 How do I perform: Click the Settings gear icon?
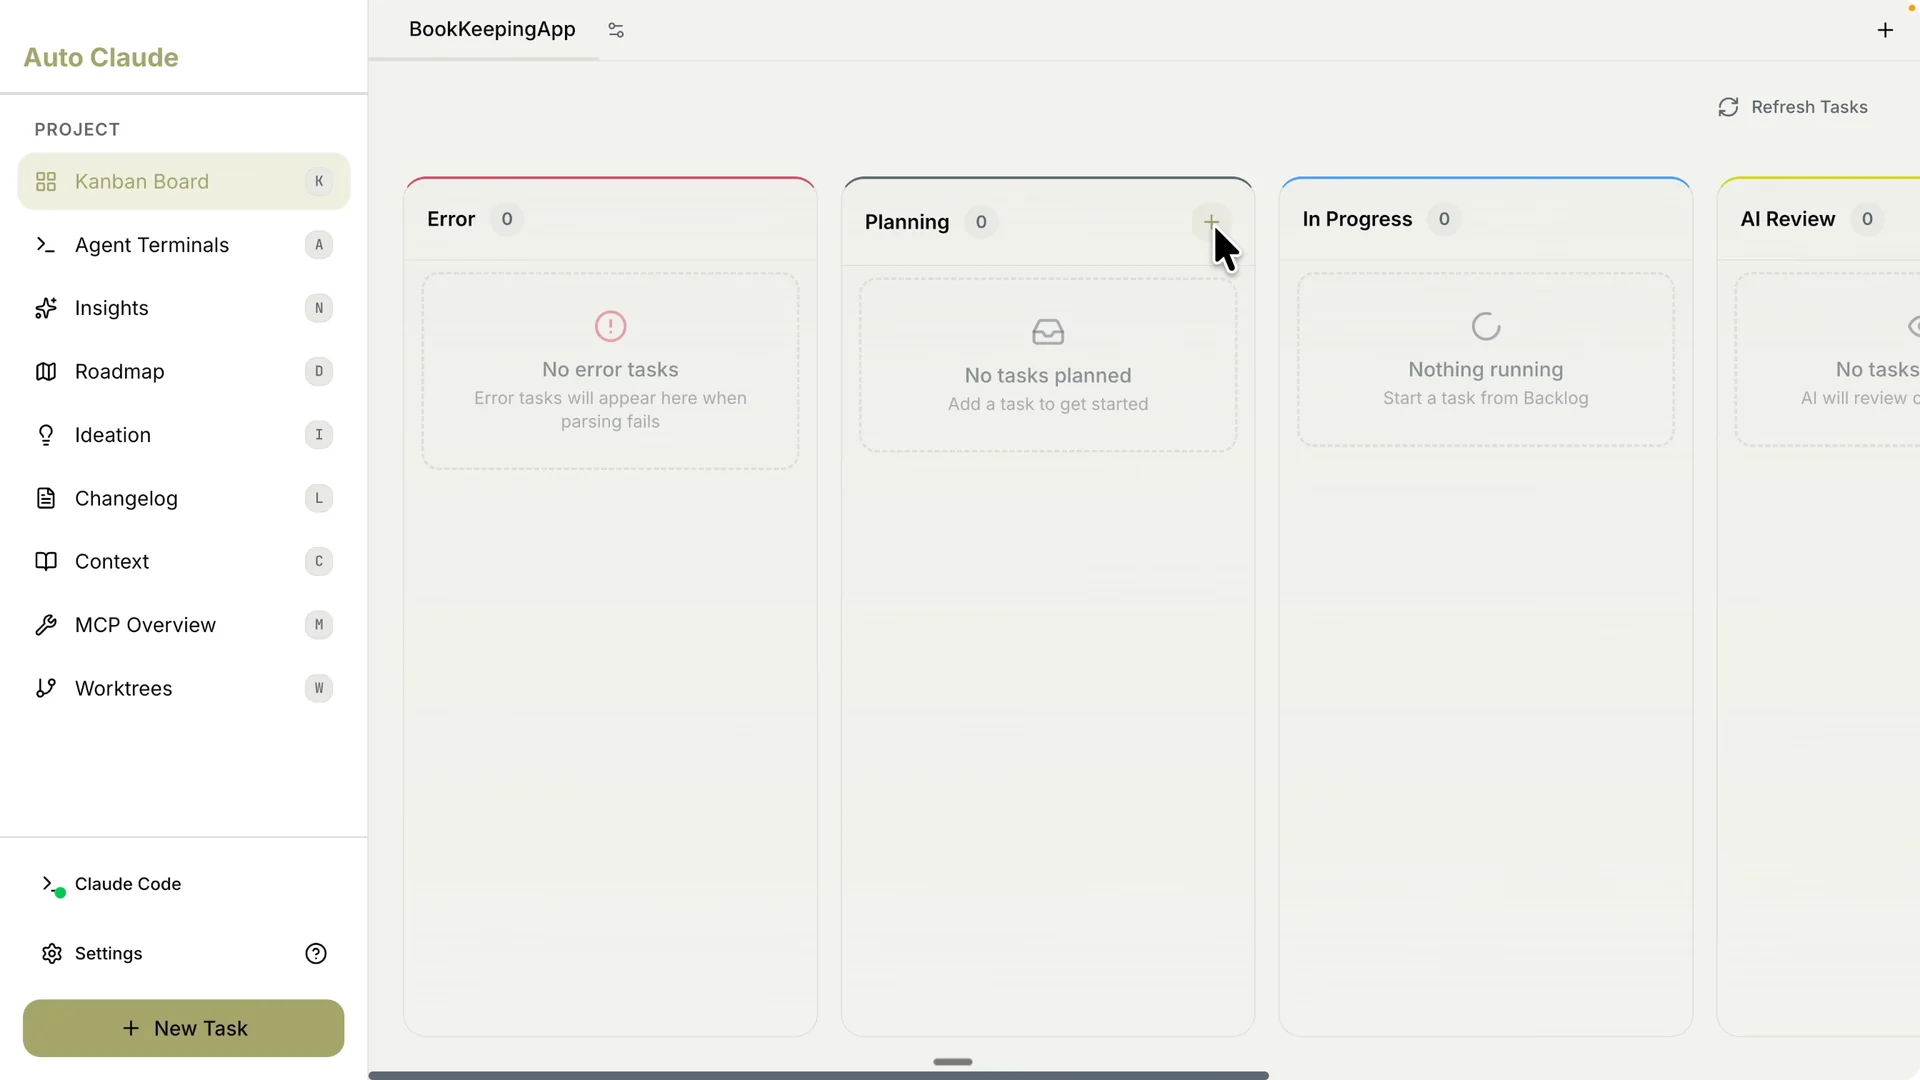point(52,953)
